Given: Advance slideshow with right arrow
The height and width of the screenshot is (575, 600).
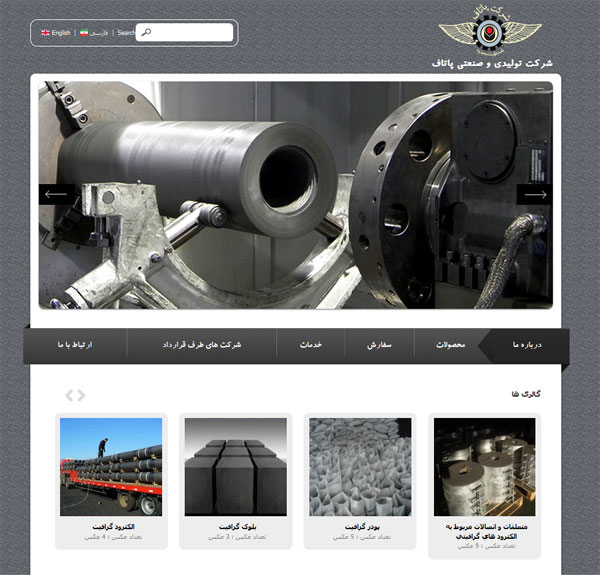Looking at the screenshot, I should click(x=535, y=194).
